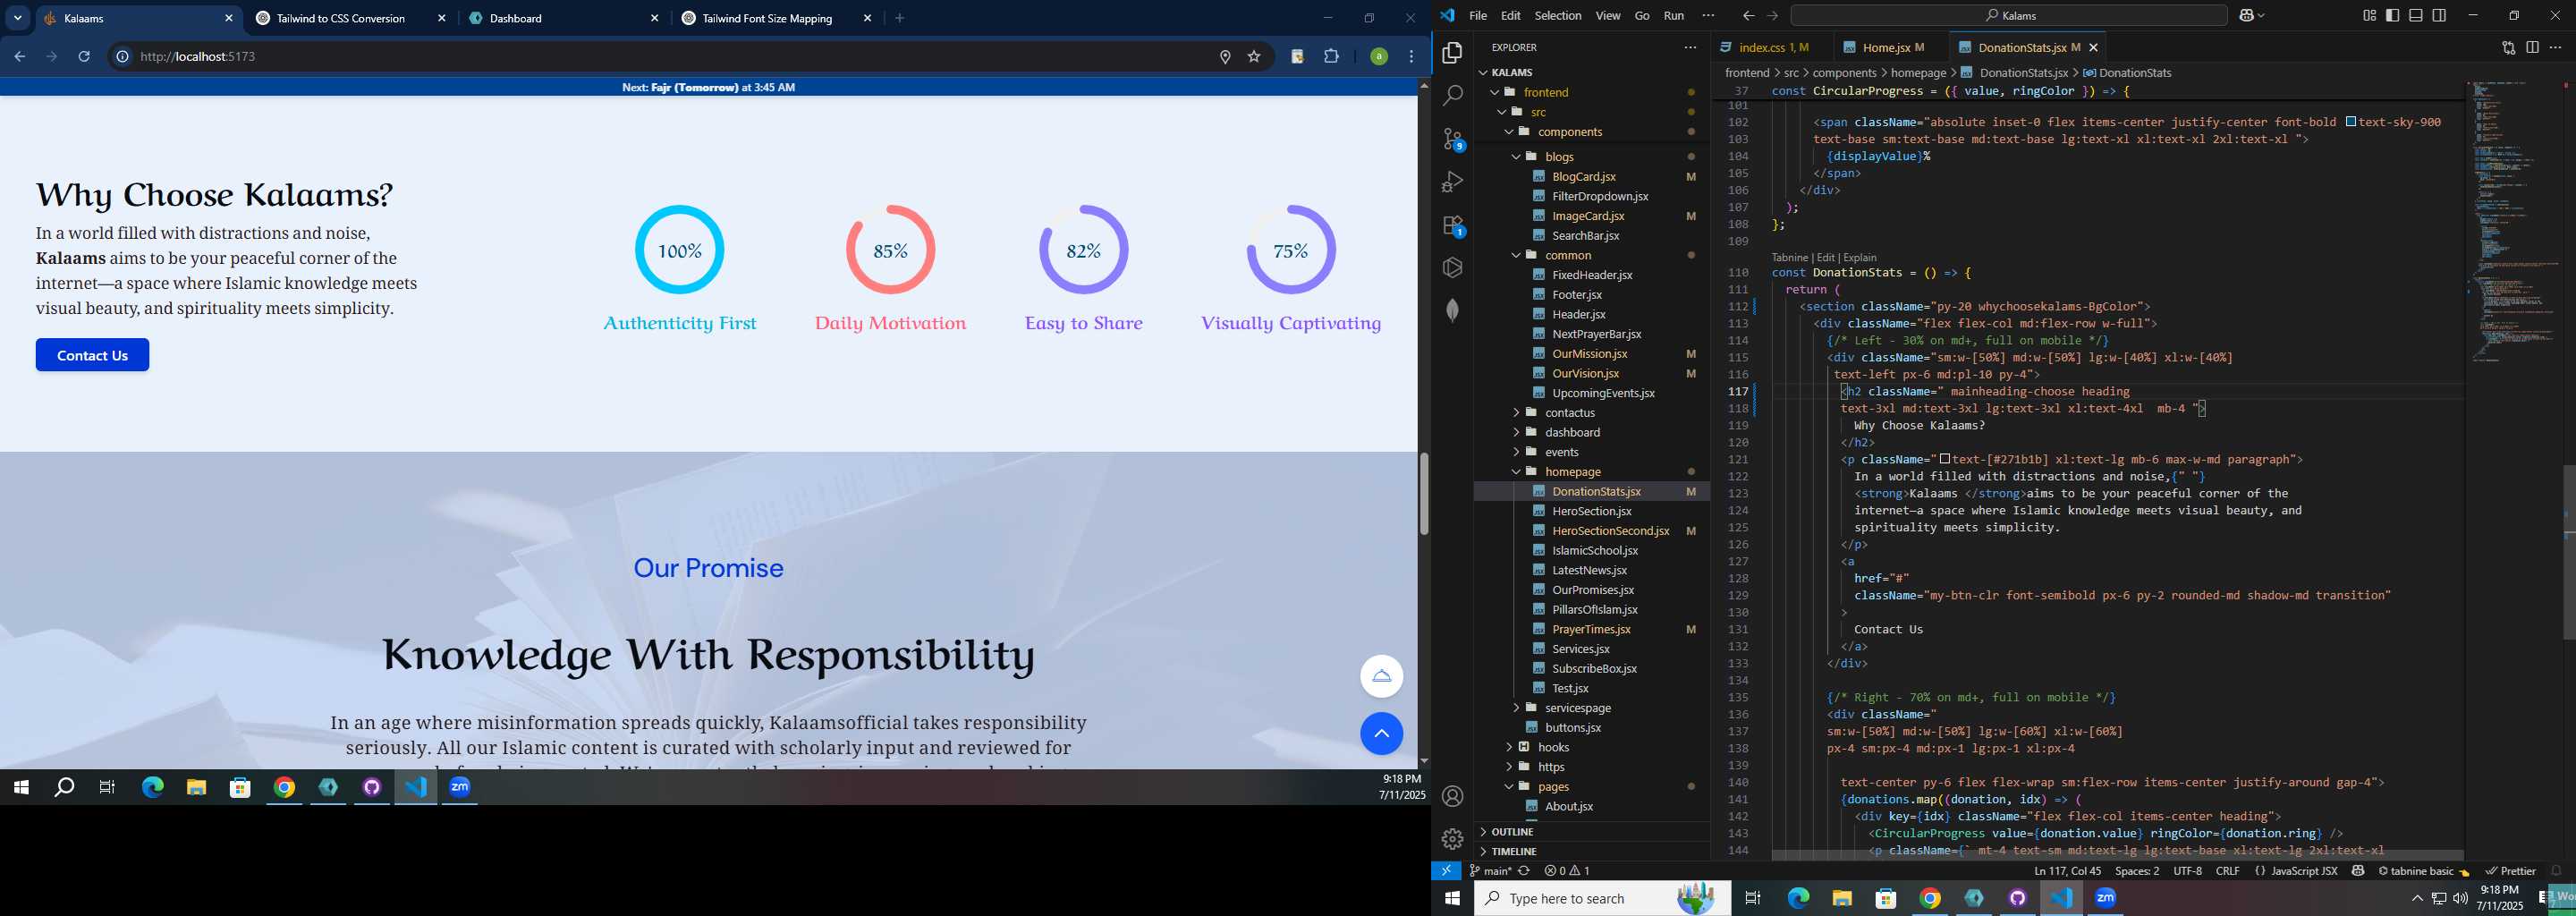The width and height of the screenshot is (2576, 916).
Task: Click the Kalams command center search box
Action: point(2008,15)
